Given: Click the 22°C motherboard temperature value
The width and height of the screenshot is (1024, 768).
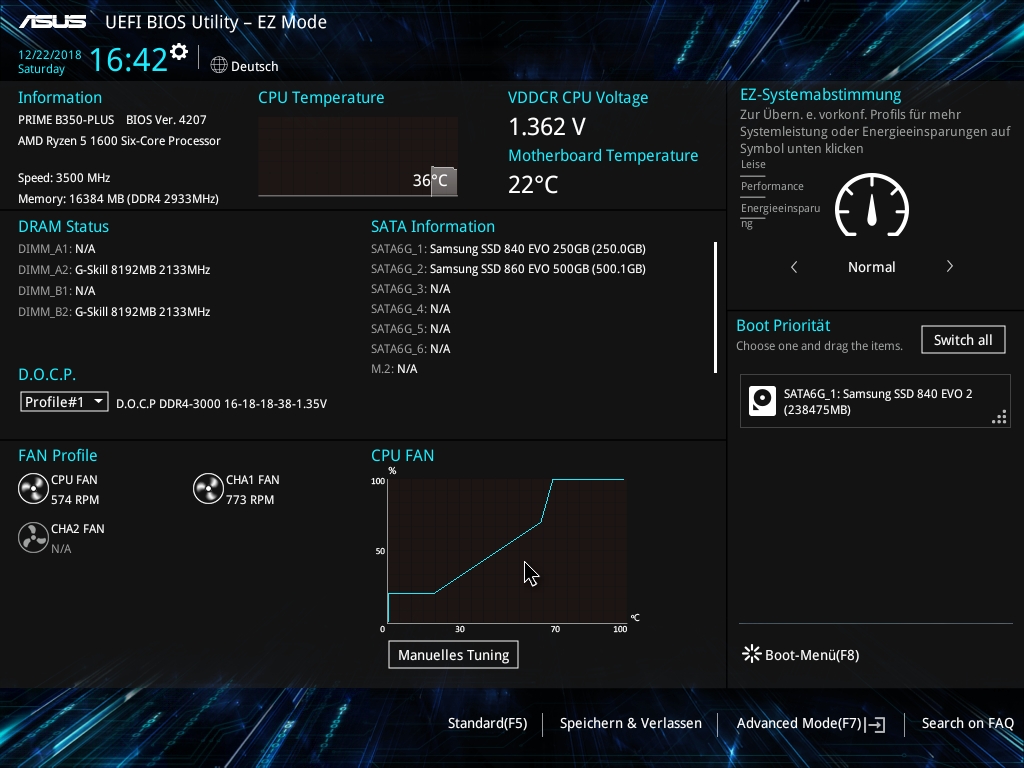Looking at the screenshot, I should pos(533,184).
